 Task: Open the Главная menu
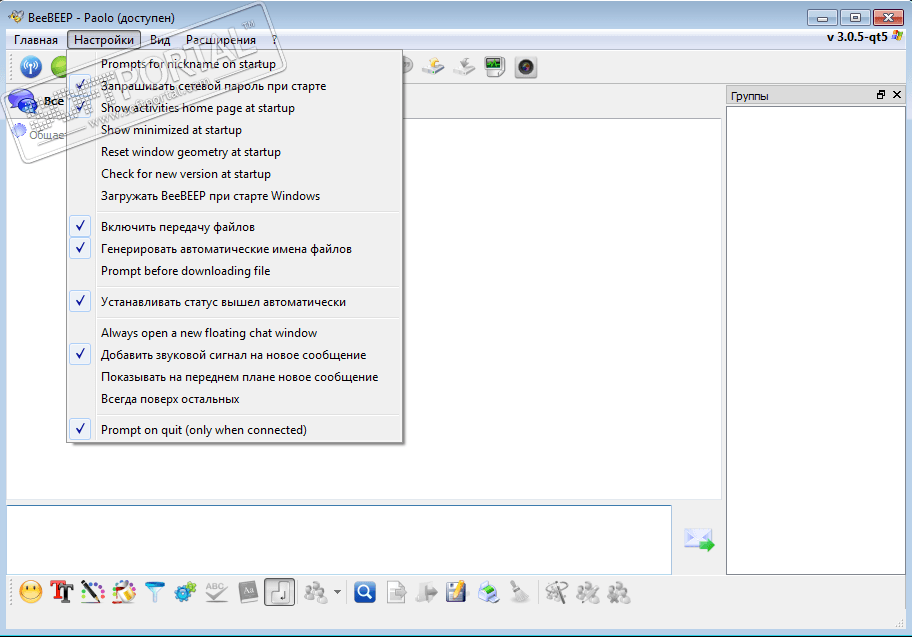(x=36, y=40)
